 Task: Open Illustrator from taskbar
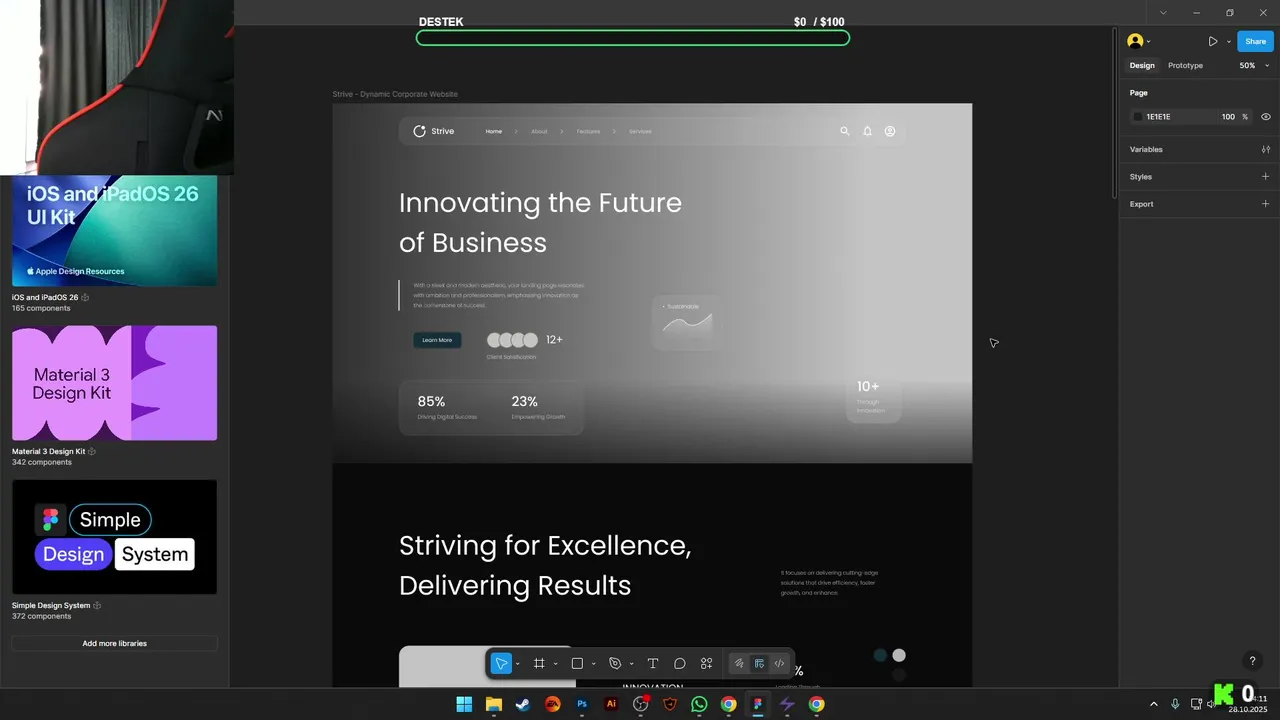(611, 704)
